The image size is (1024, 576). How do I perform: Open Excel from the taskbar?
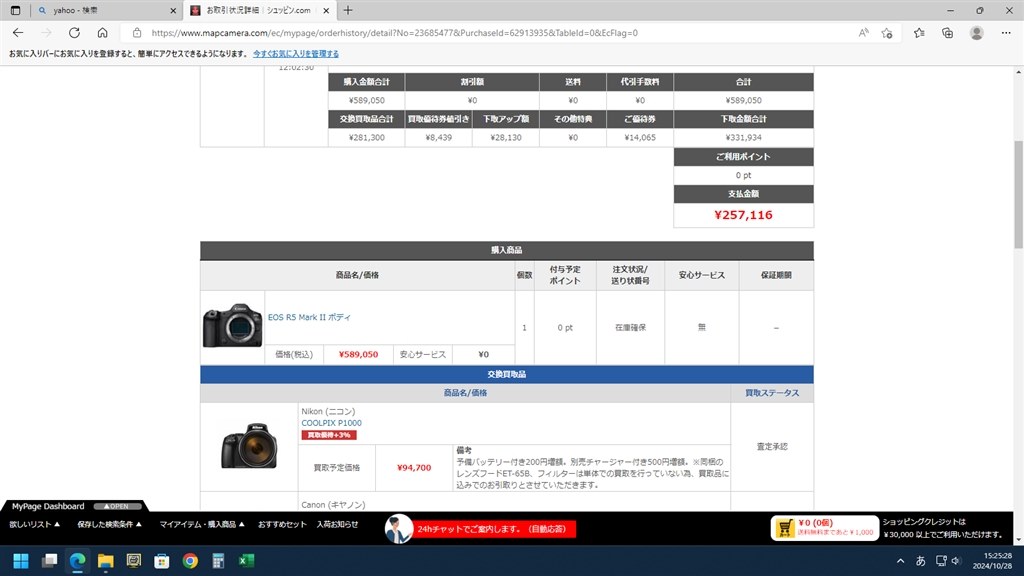pyautogui.click(x=246, y=560)
